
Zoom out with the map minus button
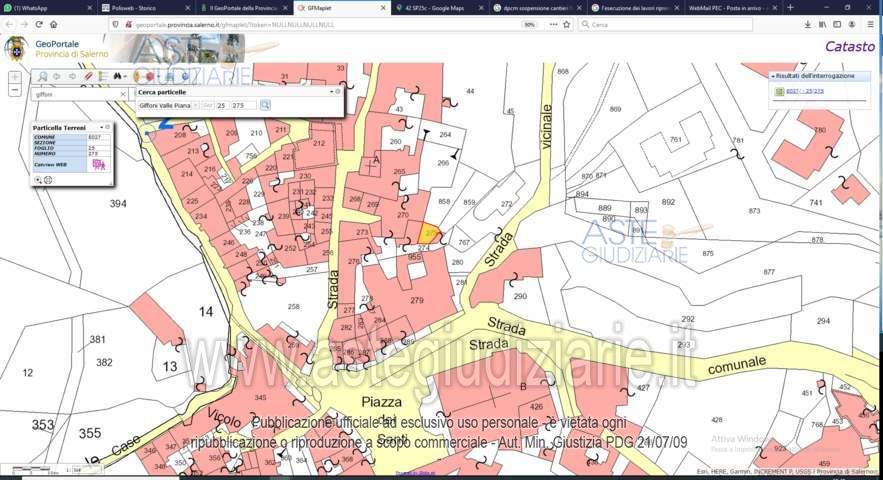pyautogui.click(x=15, y=90)
